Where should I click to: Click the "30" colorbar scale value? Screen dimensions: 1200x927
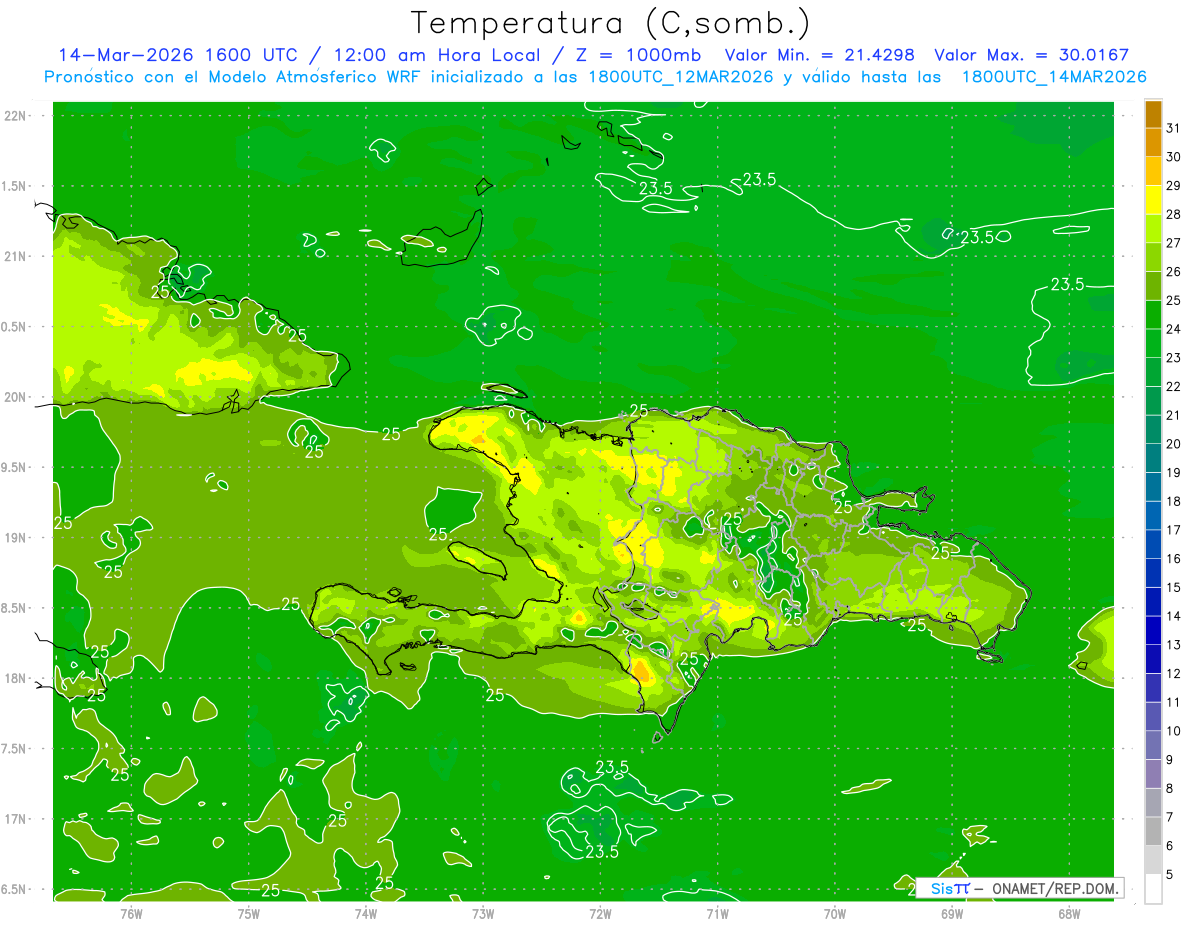(1174, 157)
